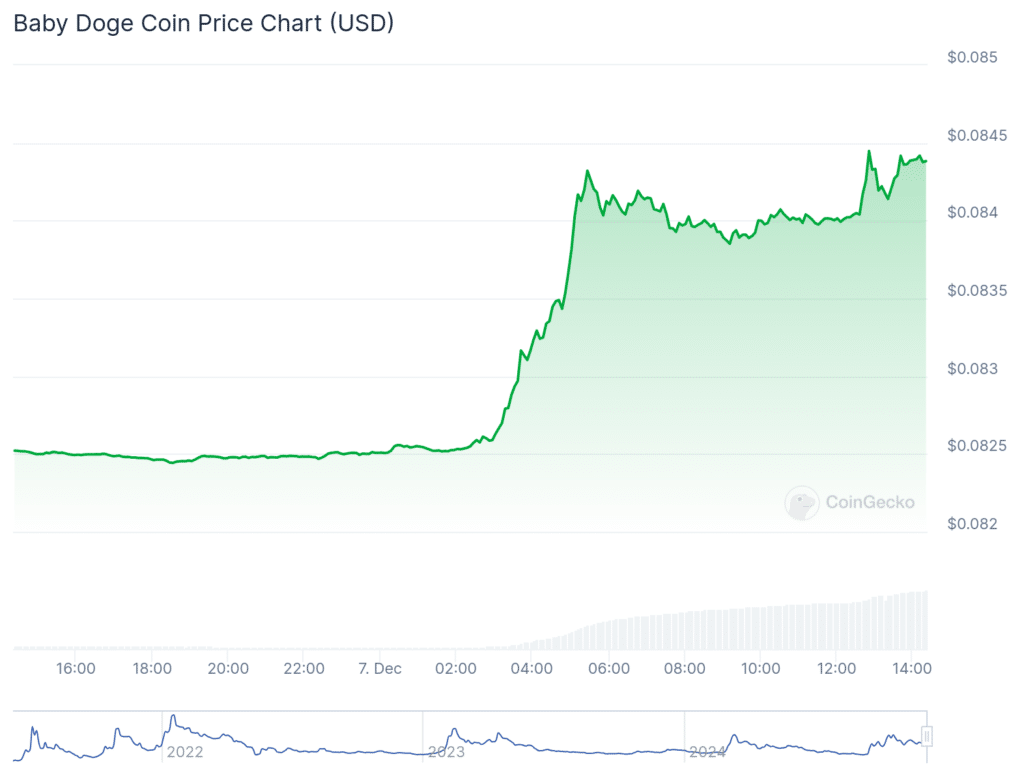Click the 2022 marker in the navigator
Viewport: 1024px width, 782px height.
(x=186, y=751)
